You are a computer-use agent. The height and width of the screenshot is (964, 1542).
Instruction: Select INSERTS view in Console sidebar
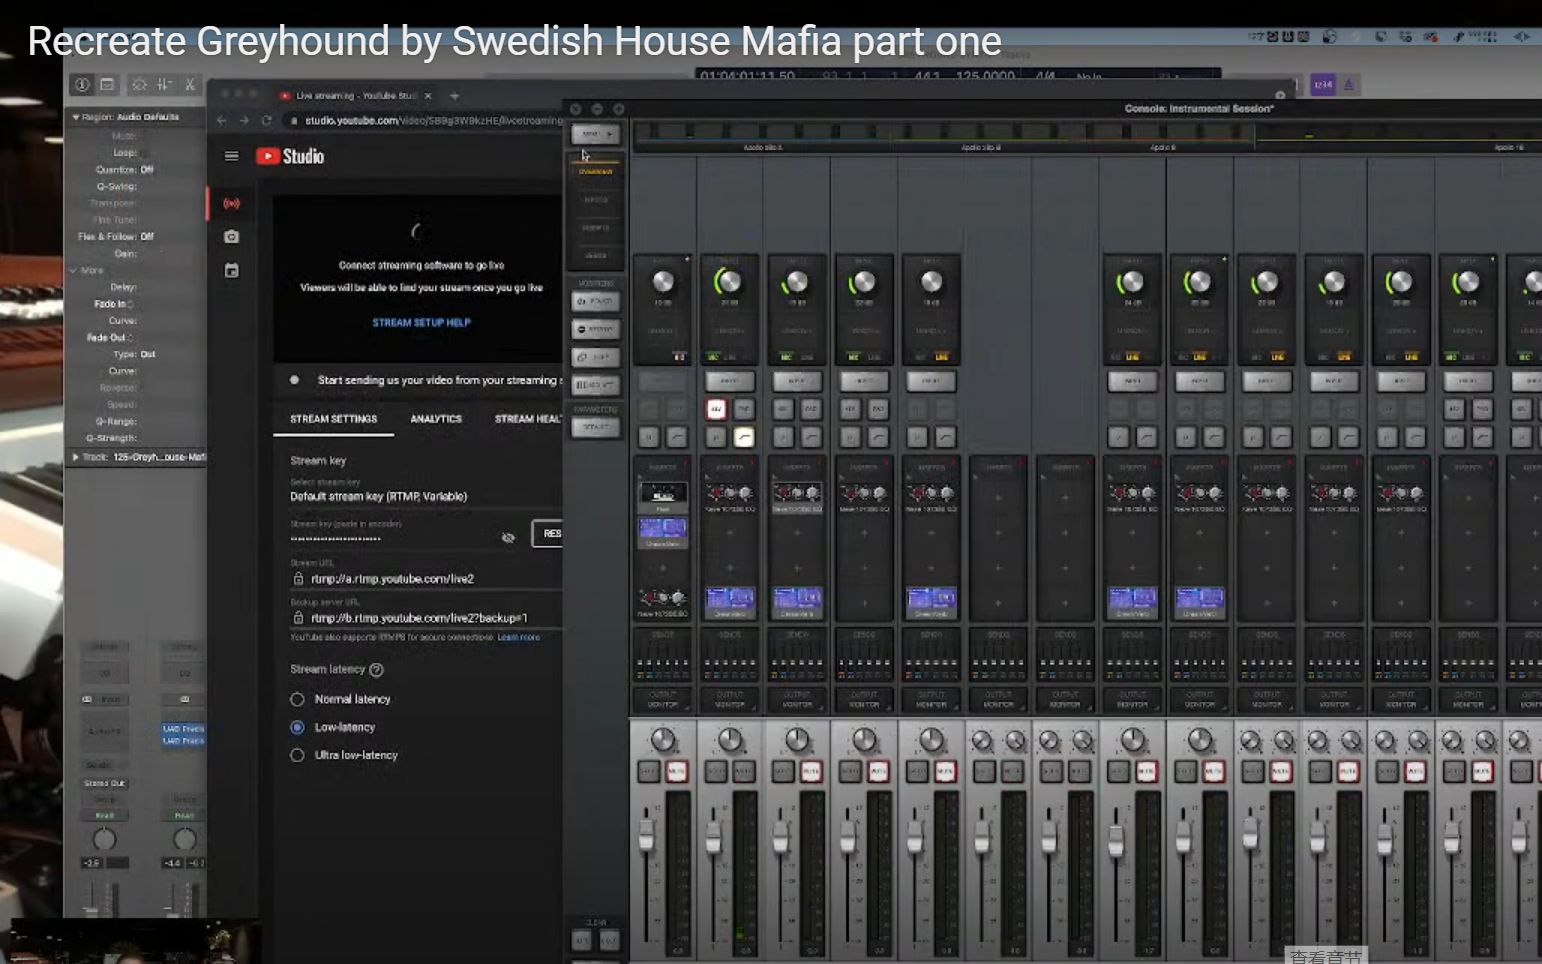click(x=595, y=228)
